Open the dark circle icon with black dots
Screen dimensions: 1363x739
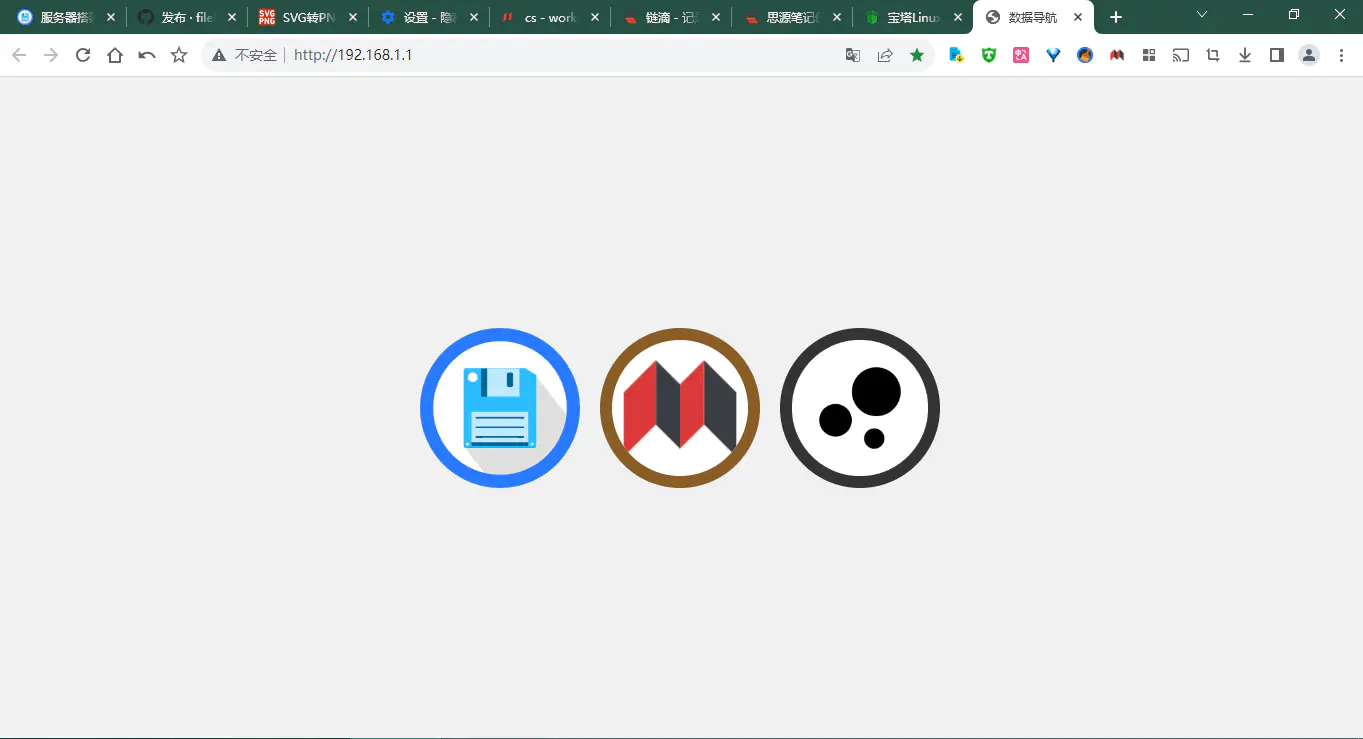tap(860, 408)
